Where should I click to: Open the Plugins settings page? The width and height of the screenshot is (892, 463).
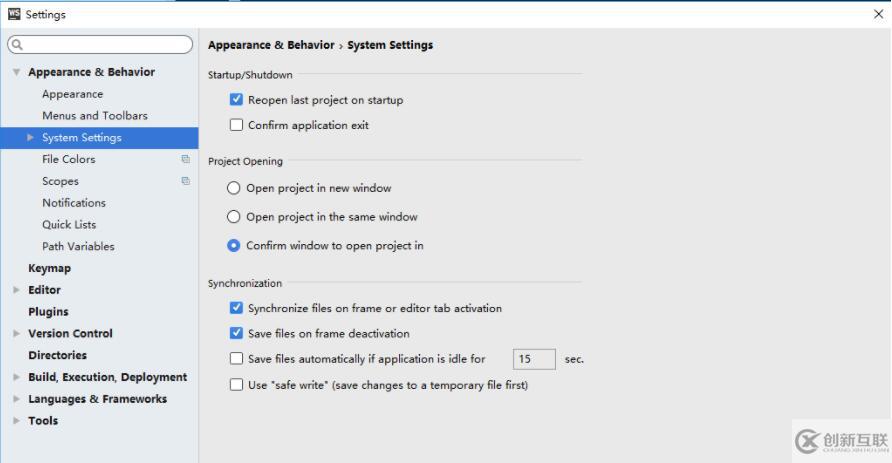tap(48, 312)
